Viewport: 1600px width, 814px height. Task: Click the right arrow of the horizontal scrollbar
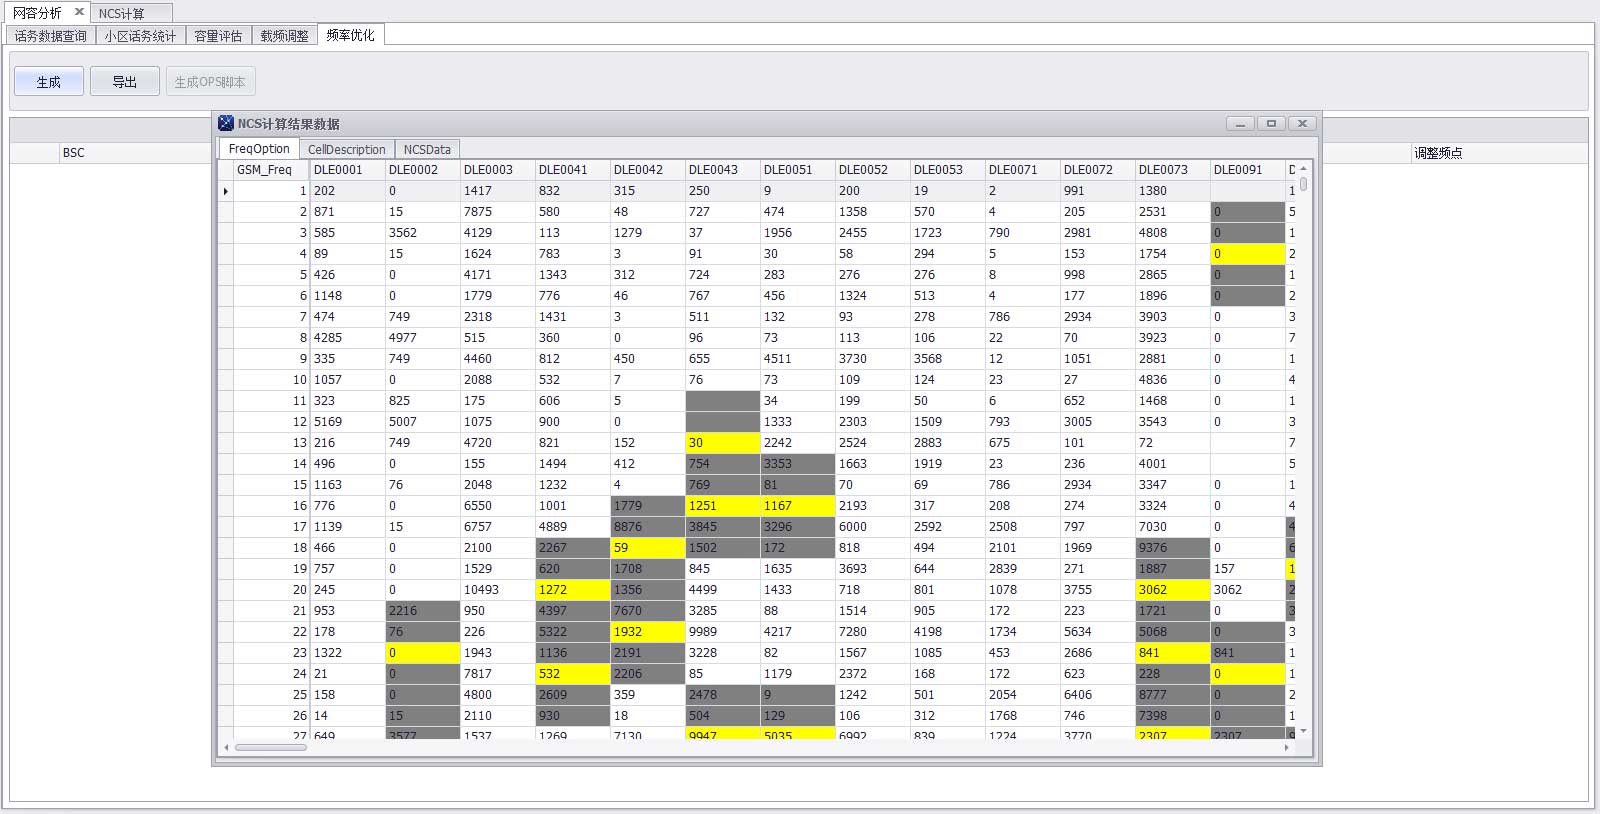tap(1286, 747)
